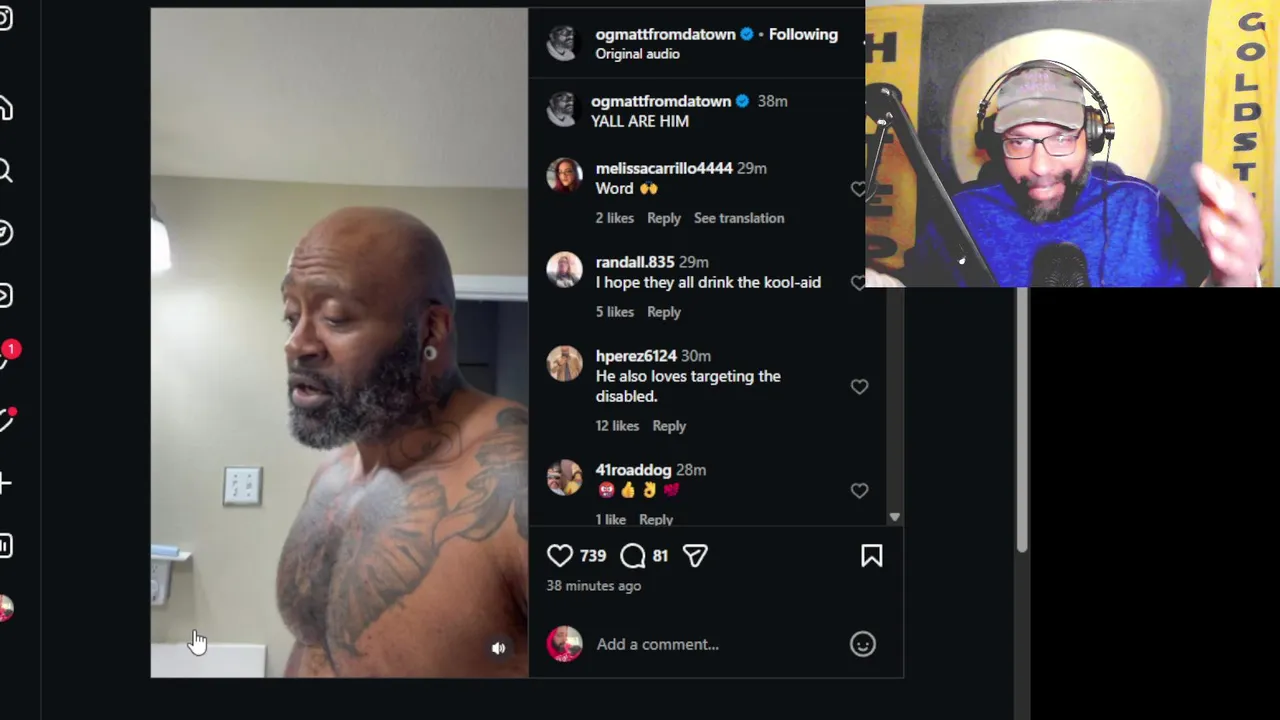The image size is (1280, 720).
Task: Click the Create plus icon in sidebar
Action: [x=5, y=484]
